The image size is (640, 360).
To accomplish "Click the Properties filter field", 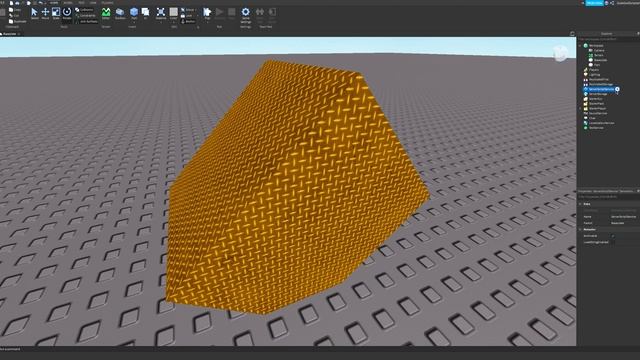I will click(608, 197).
